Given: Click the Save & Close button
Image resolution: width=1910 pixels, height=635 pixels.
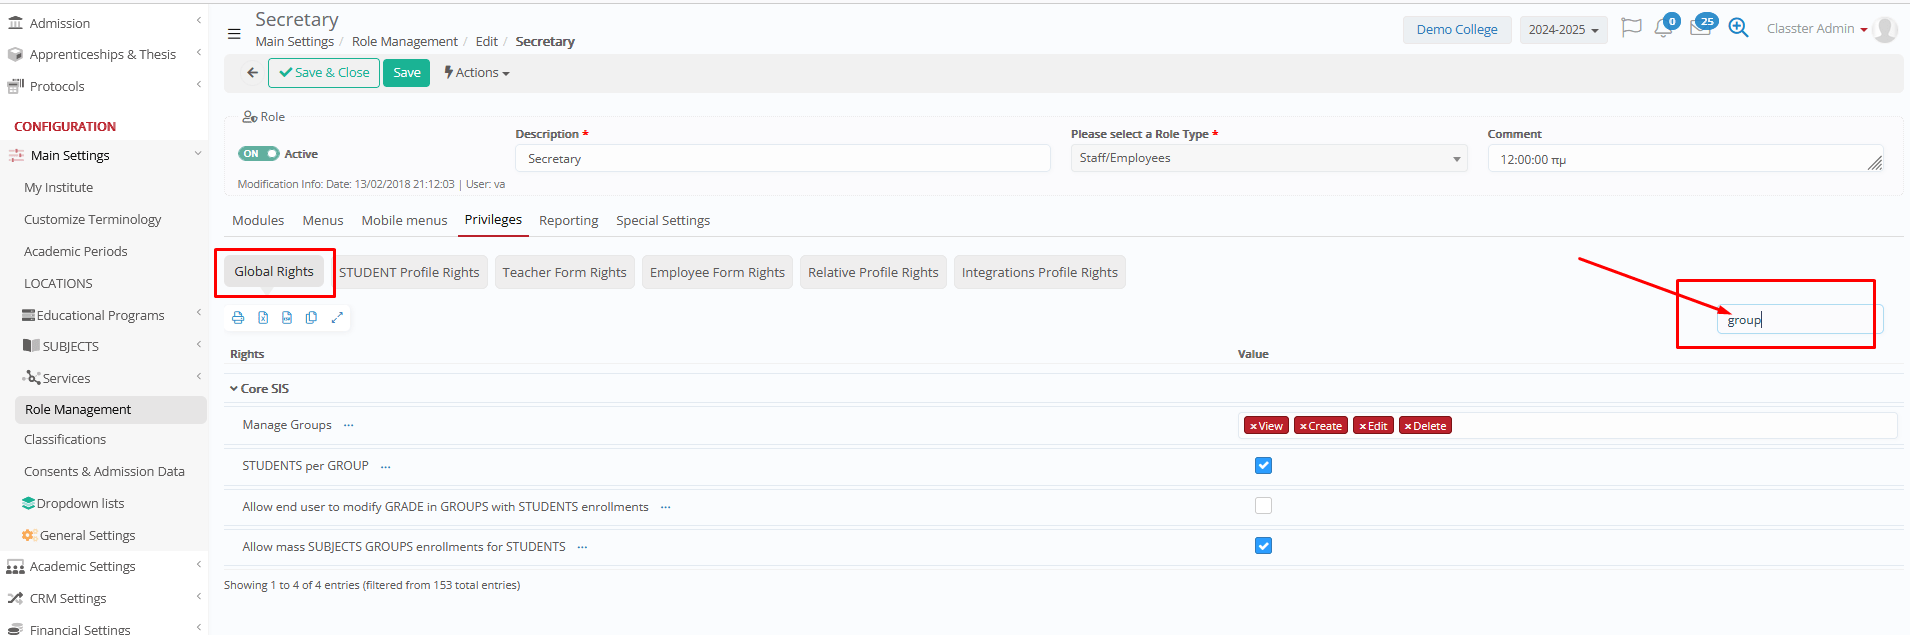Looking at the screenshot, I should point(324,73).
